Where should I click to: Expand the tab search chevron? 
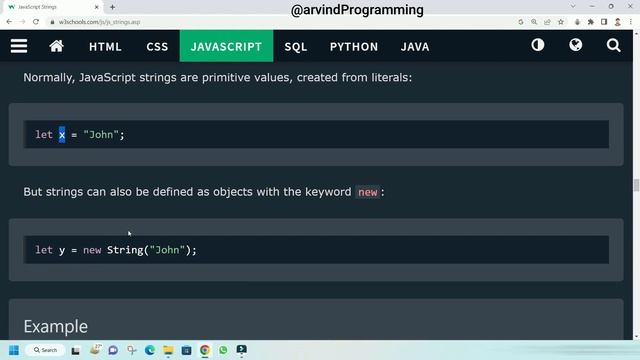click(573, 7)
